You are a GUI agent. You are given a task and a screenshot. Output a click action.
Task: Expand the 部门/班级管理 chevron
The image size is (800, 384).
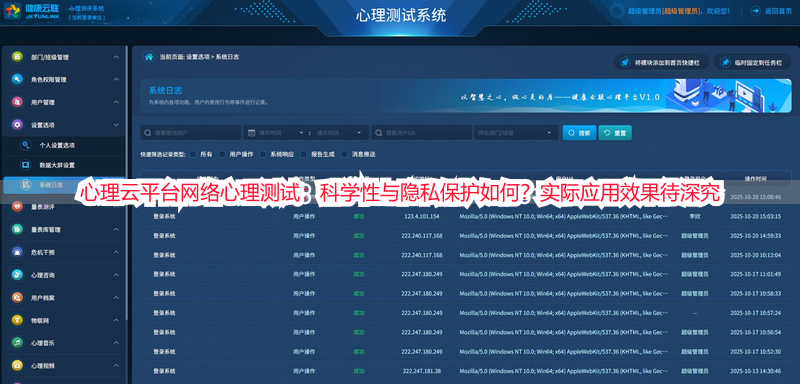pyautogui.click(x=116, y=57)
